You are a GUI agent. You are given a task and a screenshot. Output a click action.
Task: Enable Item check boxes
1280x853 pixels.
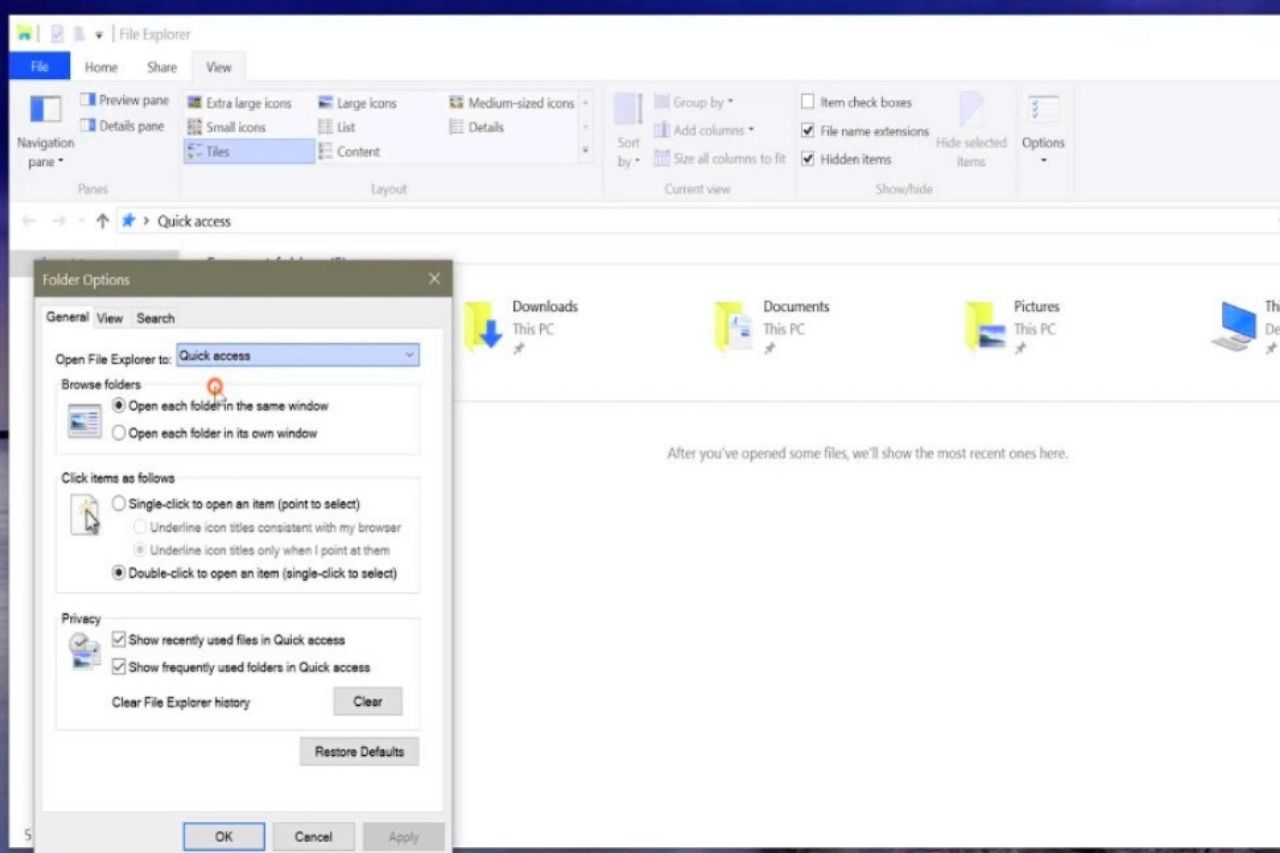pyautogui.click(x=808, y=102)
